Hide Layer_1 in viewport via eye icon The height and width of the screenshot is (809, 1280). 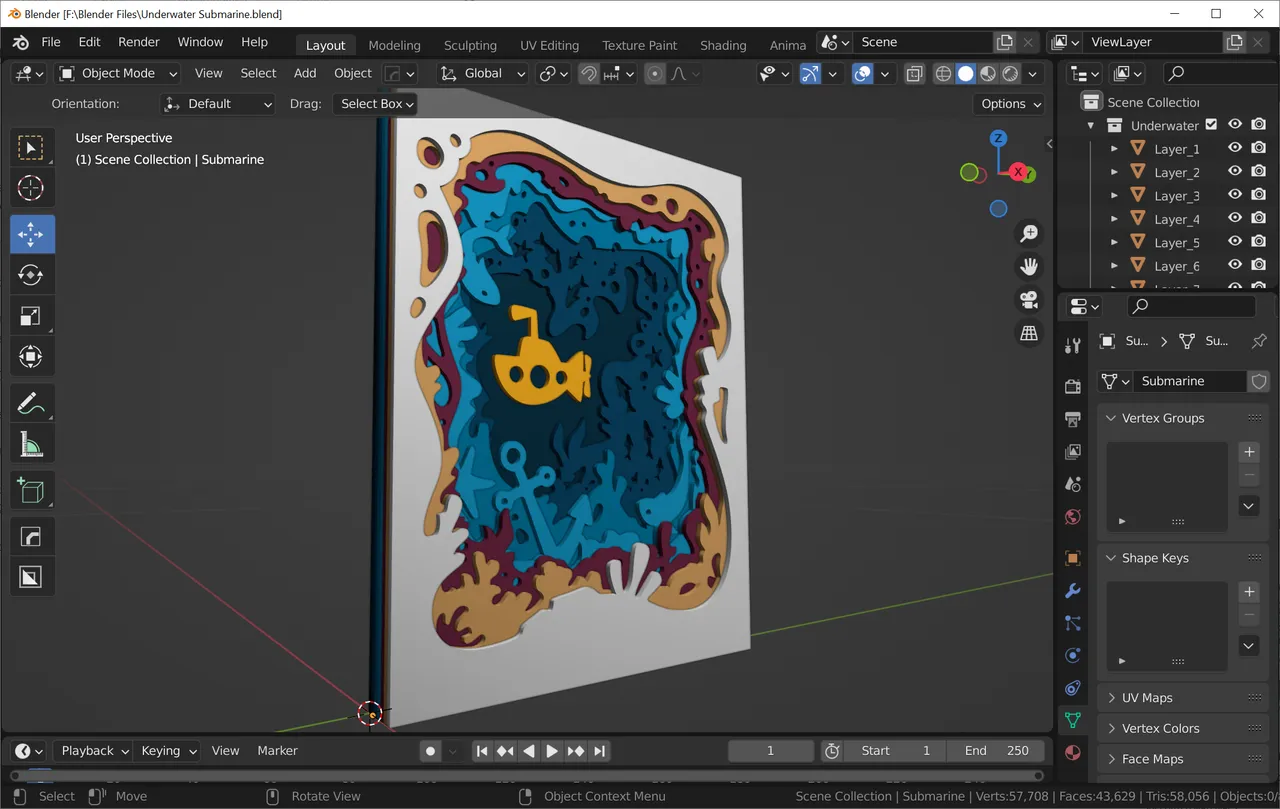click(1235, 148)
